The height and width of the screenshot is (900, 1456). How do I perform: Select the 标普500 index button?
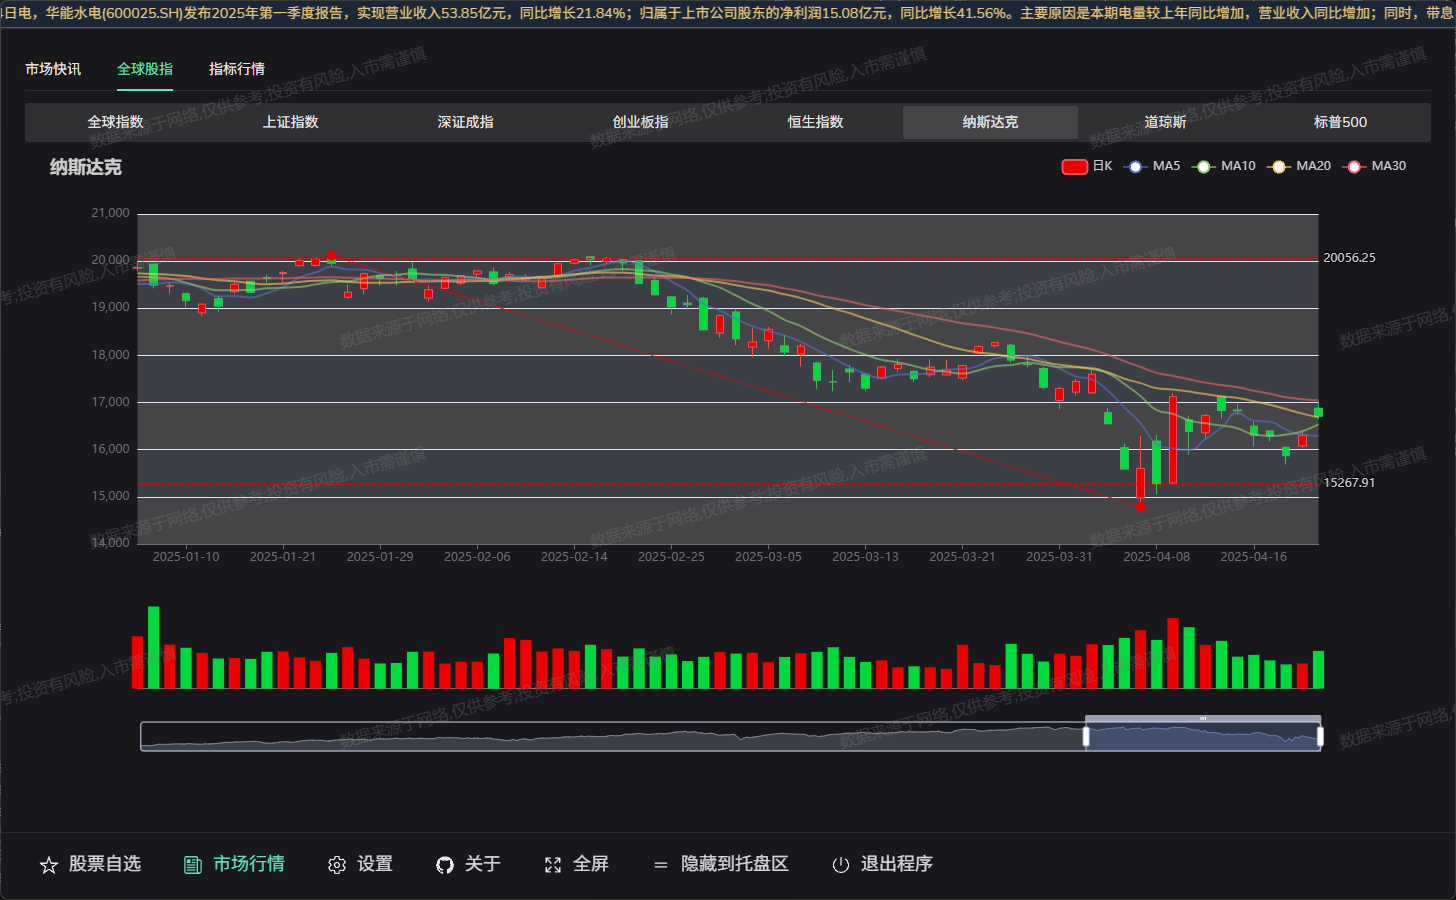(x=1340, y=122)
